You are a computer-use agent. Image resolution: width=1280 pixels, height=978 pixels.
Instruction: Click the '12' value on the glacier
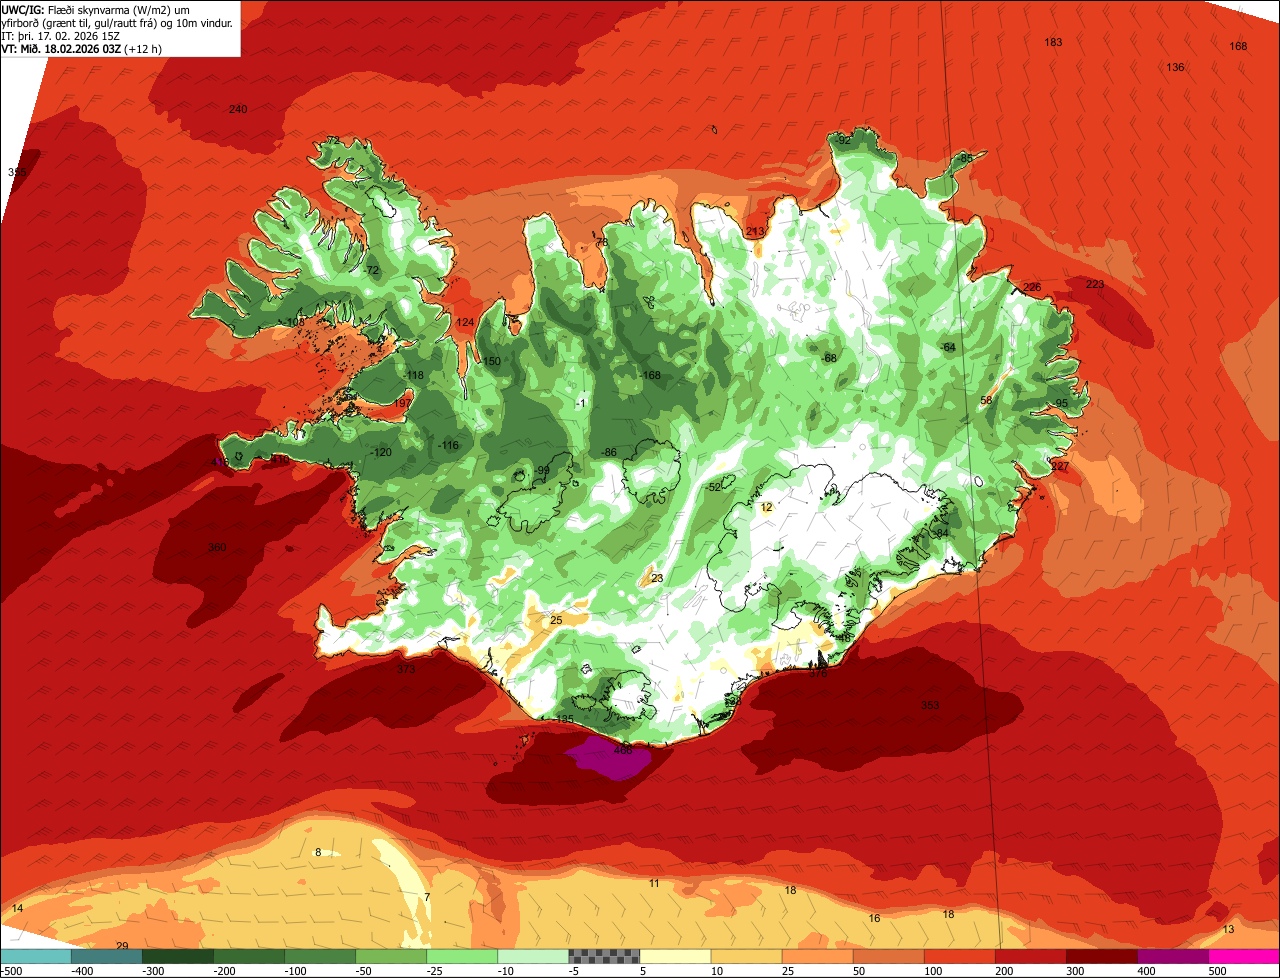coord(766,508)
